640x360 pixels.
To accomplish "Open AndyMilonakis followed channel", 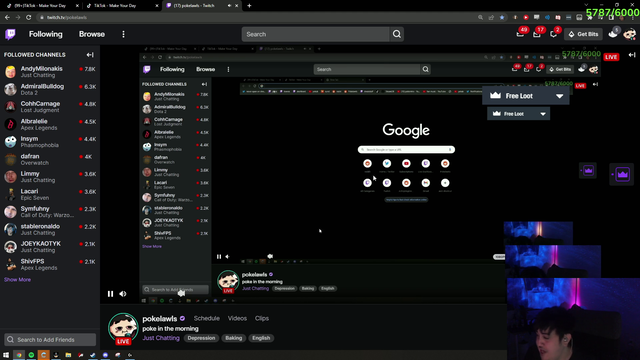I will (50, 72).
